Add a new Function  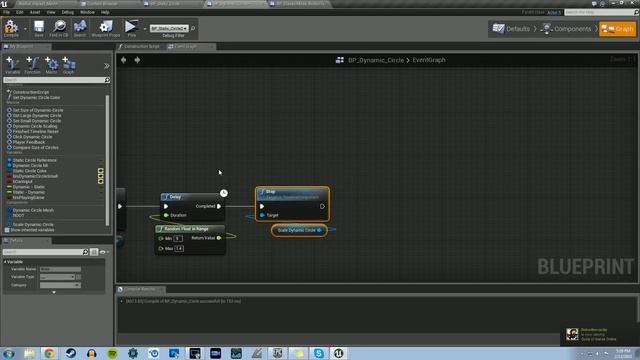[32, 65]
